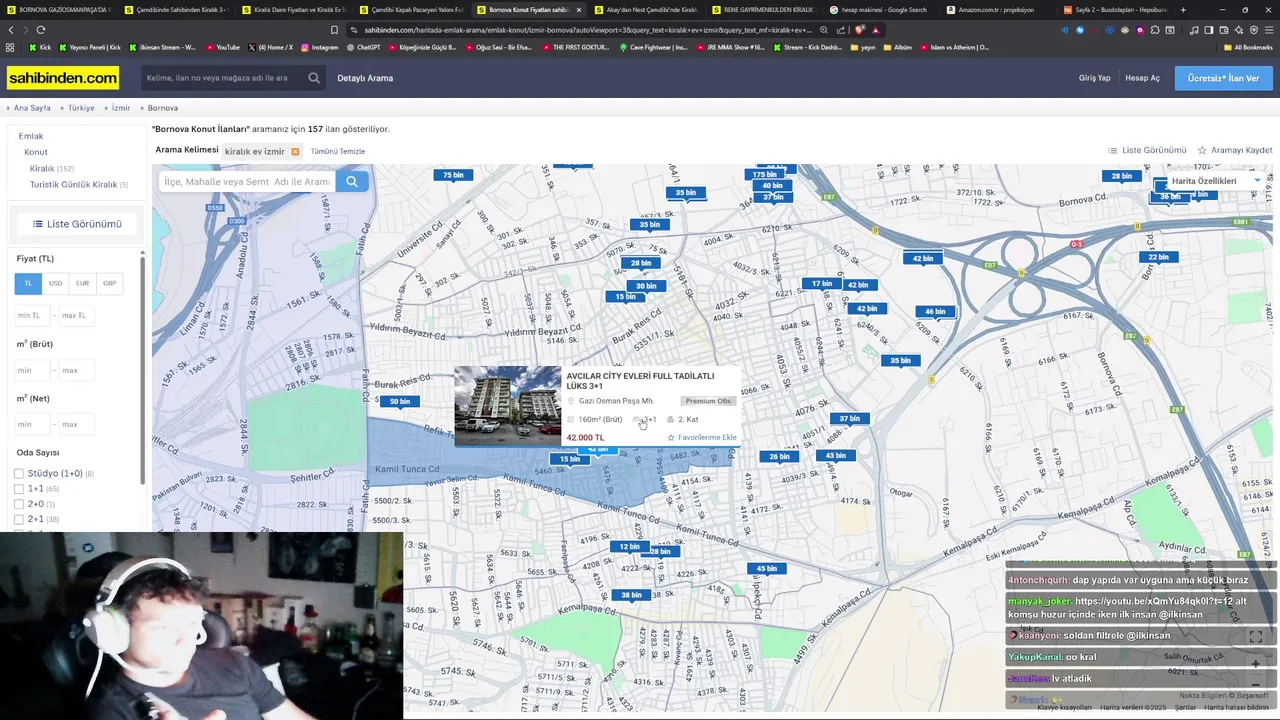The width and height of the screenshot is (1280, 720).
Task: Click Favorilerime Ekle on listing popup
Action: click(702, 437)
